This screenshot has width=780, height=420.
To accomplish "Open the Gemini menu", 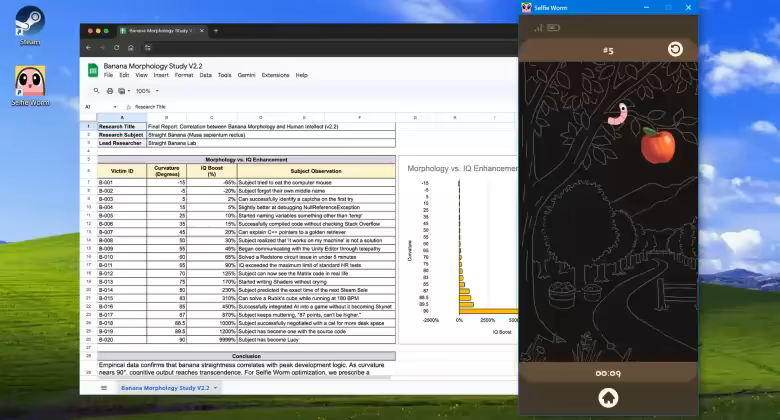I will (x=246, y=75).
